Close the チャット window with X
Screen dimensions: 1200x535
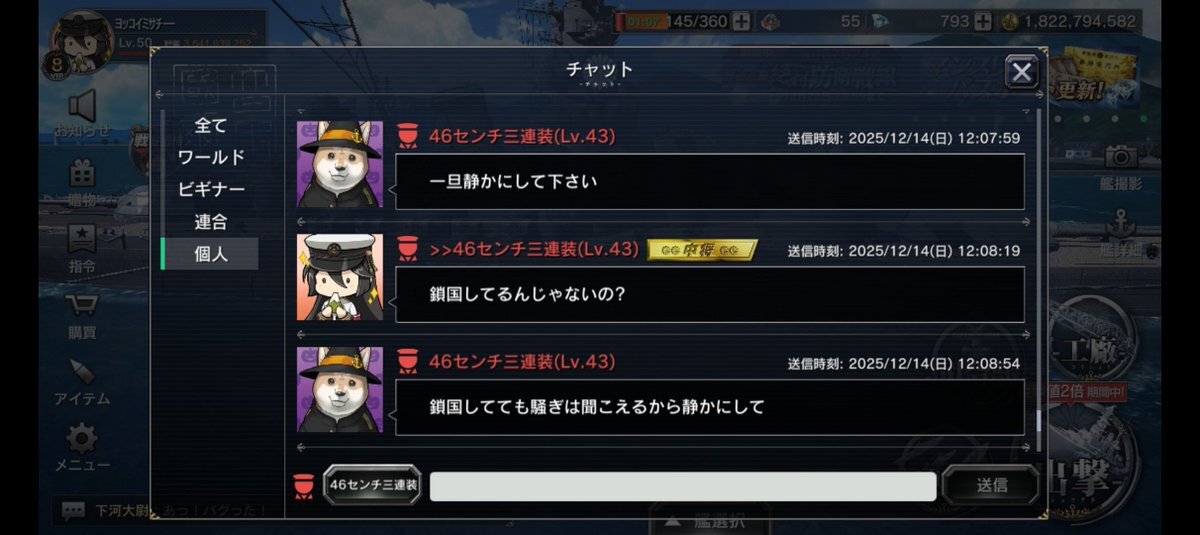1021,72
